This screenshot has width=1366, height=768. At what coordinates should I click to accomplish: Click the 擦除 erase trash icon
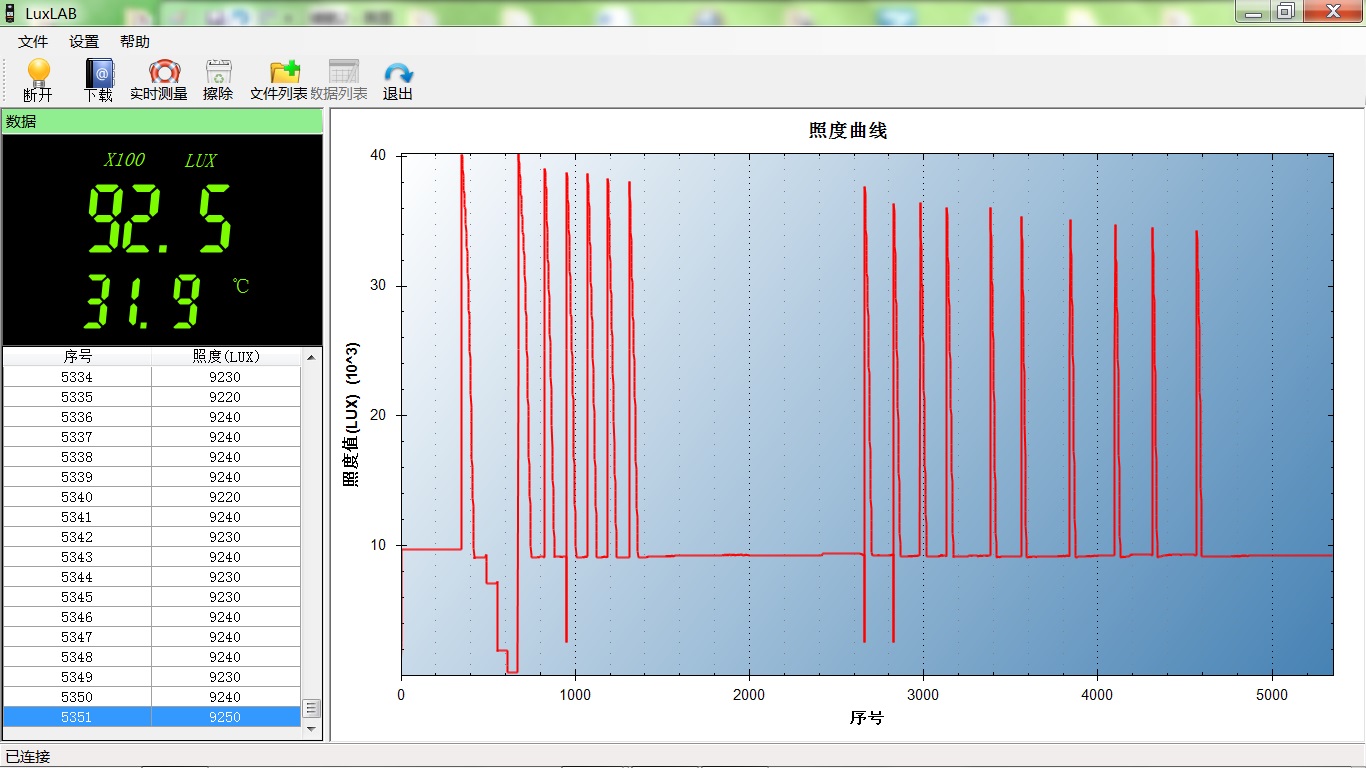coord(218,72)
